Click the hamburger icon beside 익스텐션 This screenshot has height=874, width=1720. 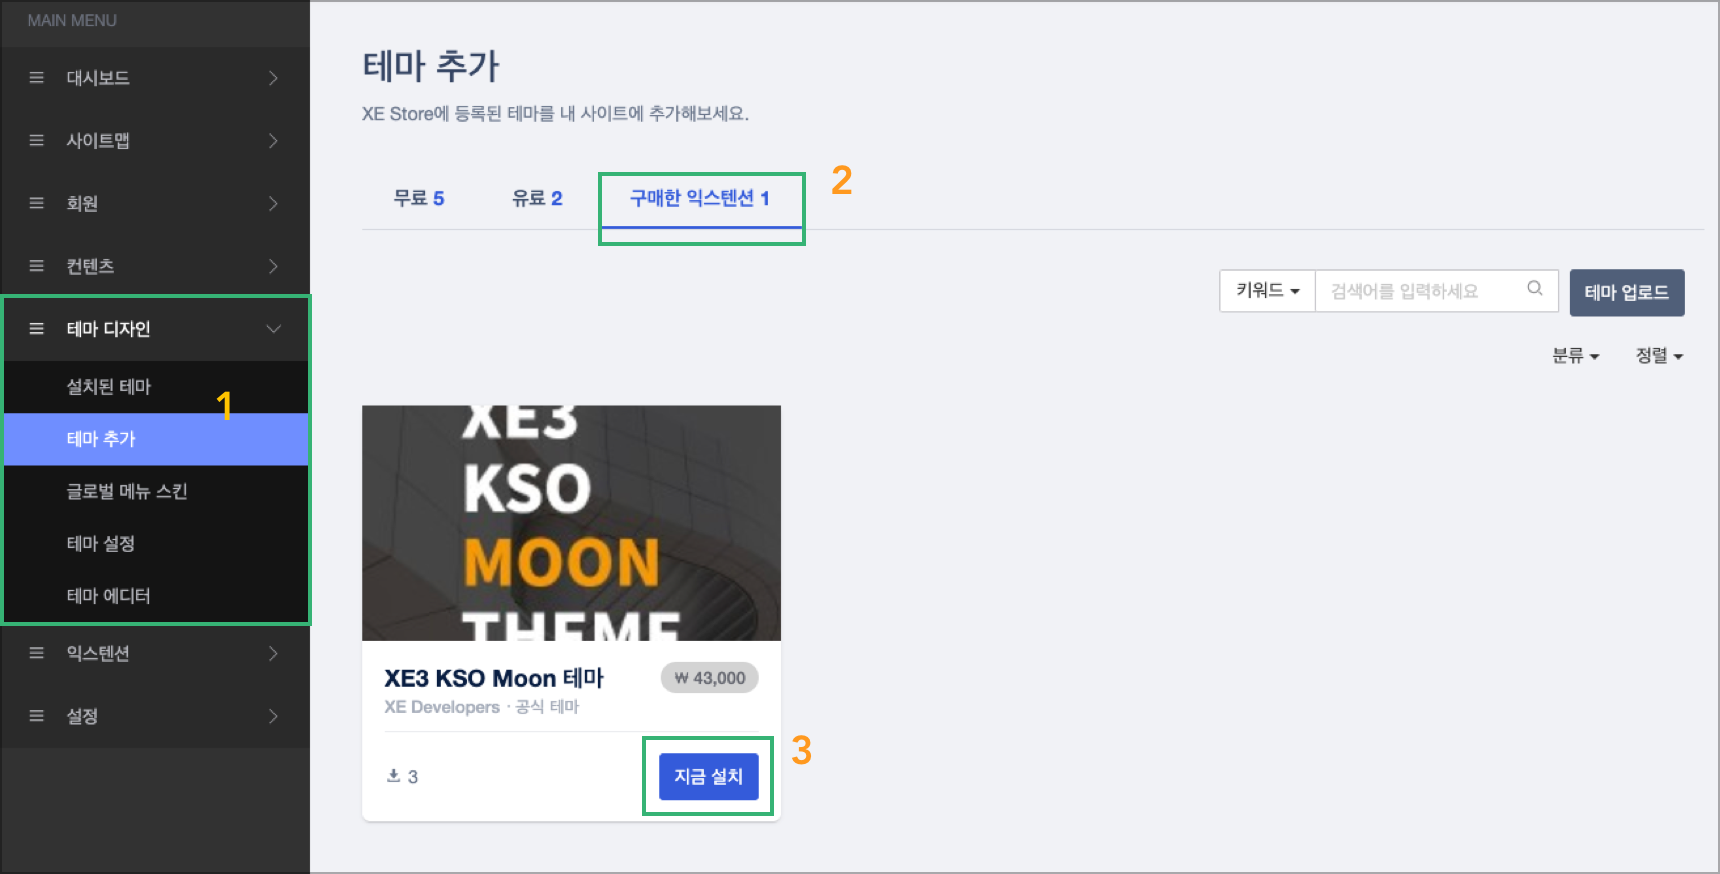click(x=37, y=653)
